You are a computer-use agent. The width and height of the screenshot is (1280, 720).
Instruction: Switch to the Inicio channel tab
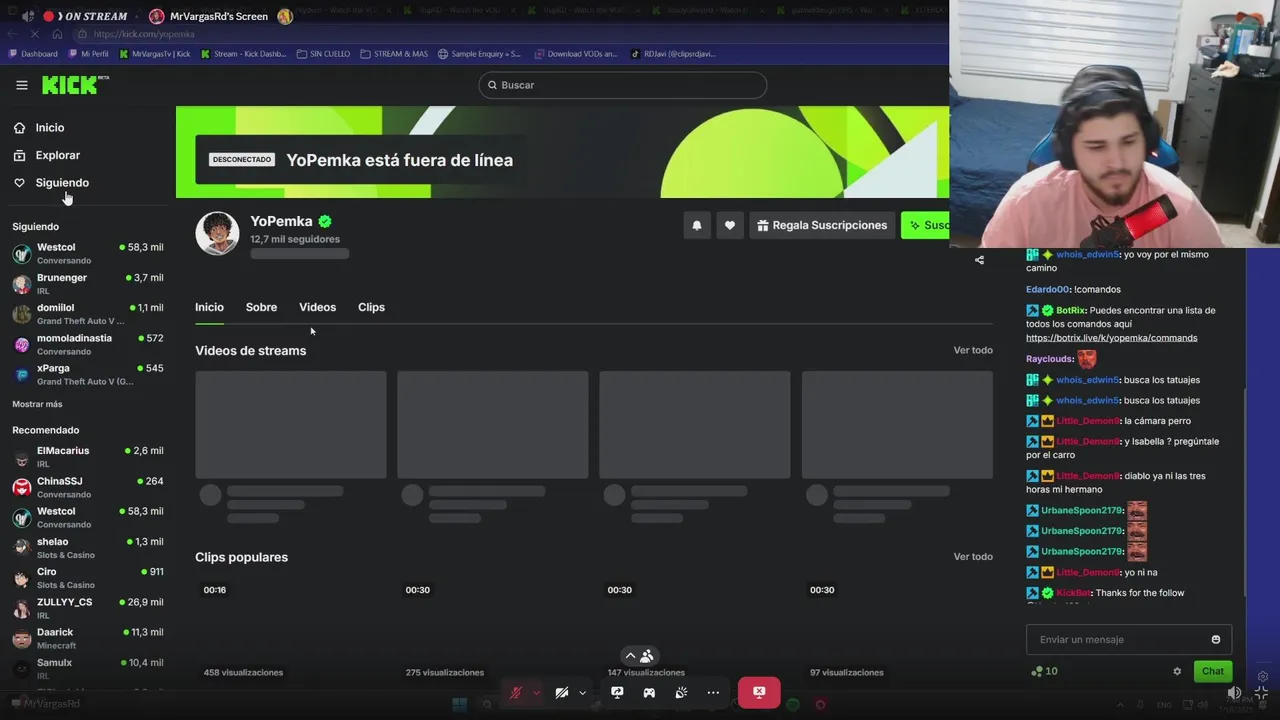pyautogui.click(x=209, y=307)
